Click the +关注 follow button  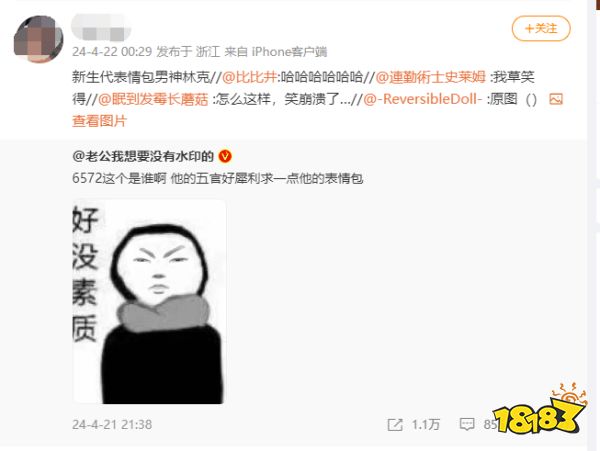tap(541, 28)
